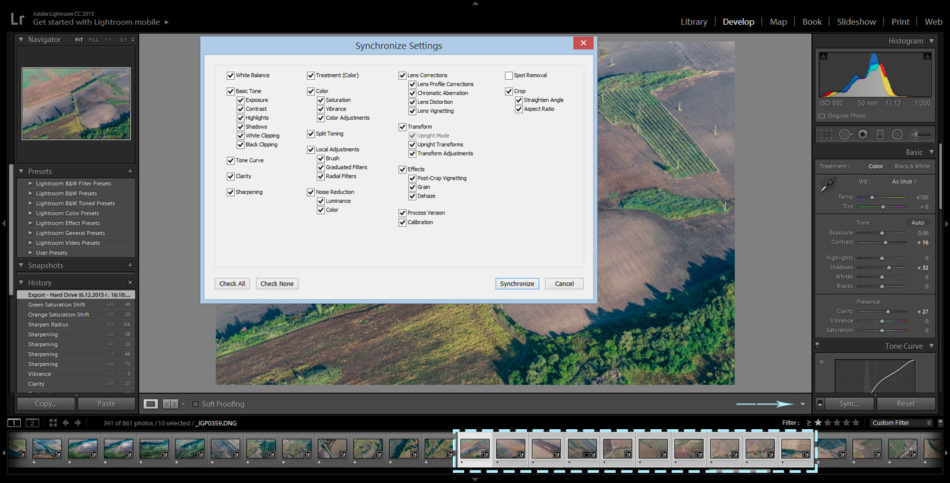Add a new preset with plus icon
The image size is (950, 483).
pos(130,171)
